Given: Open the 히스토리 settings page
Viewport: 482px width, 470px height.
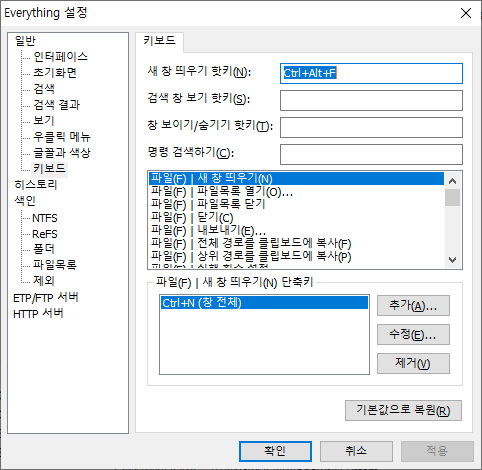Looking at the screenshot, I should pyautogui.click(x=36, y=184).
